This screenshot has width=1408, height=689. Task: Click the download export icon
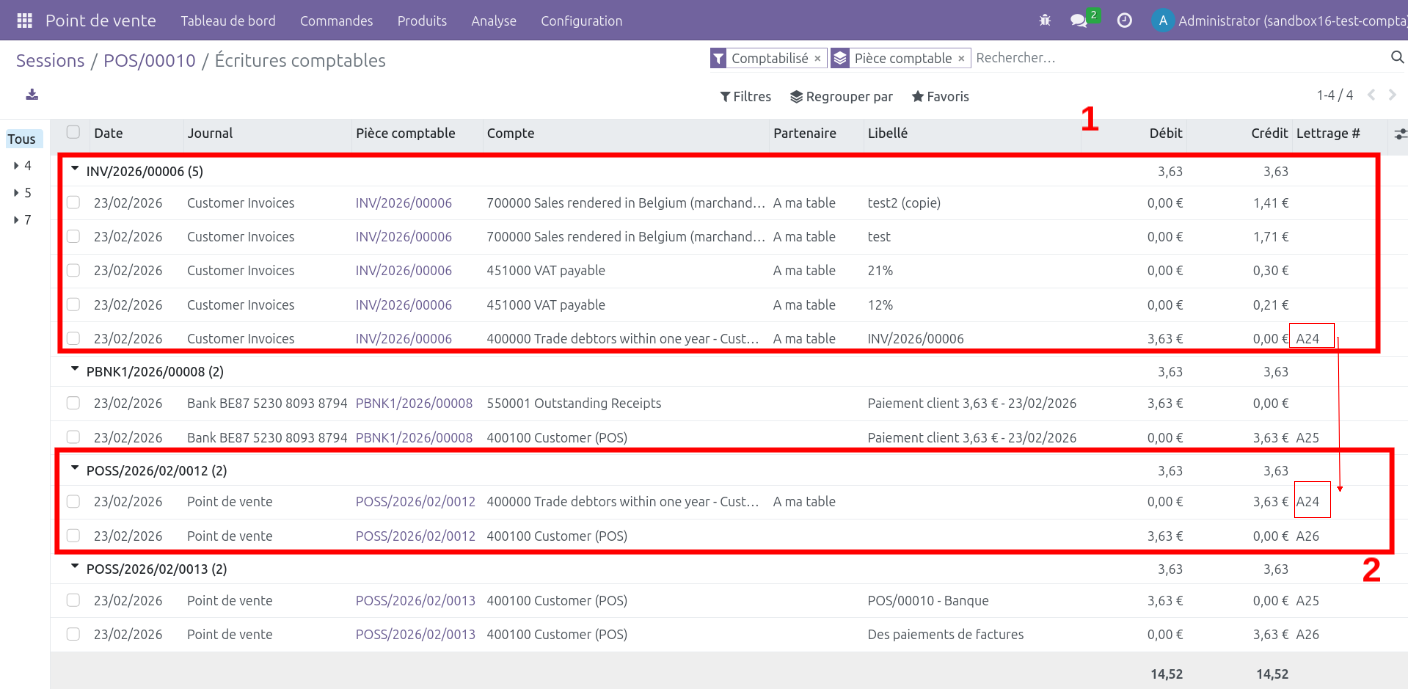32,95
